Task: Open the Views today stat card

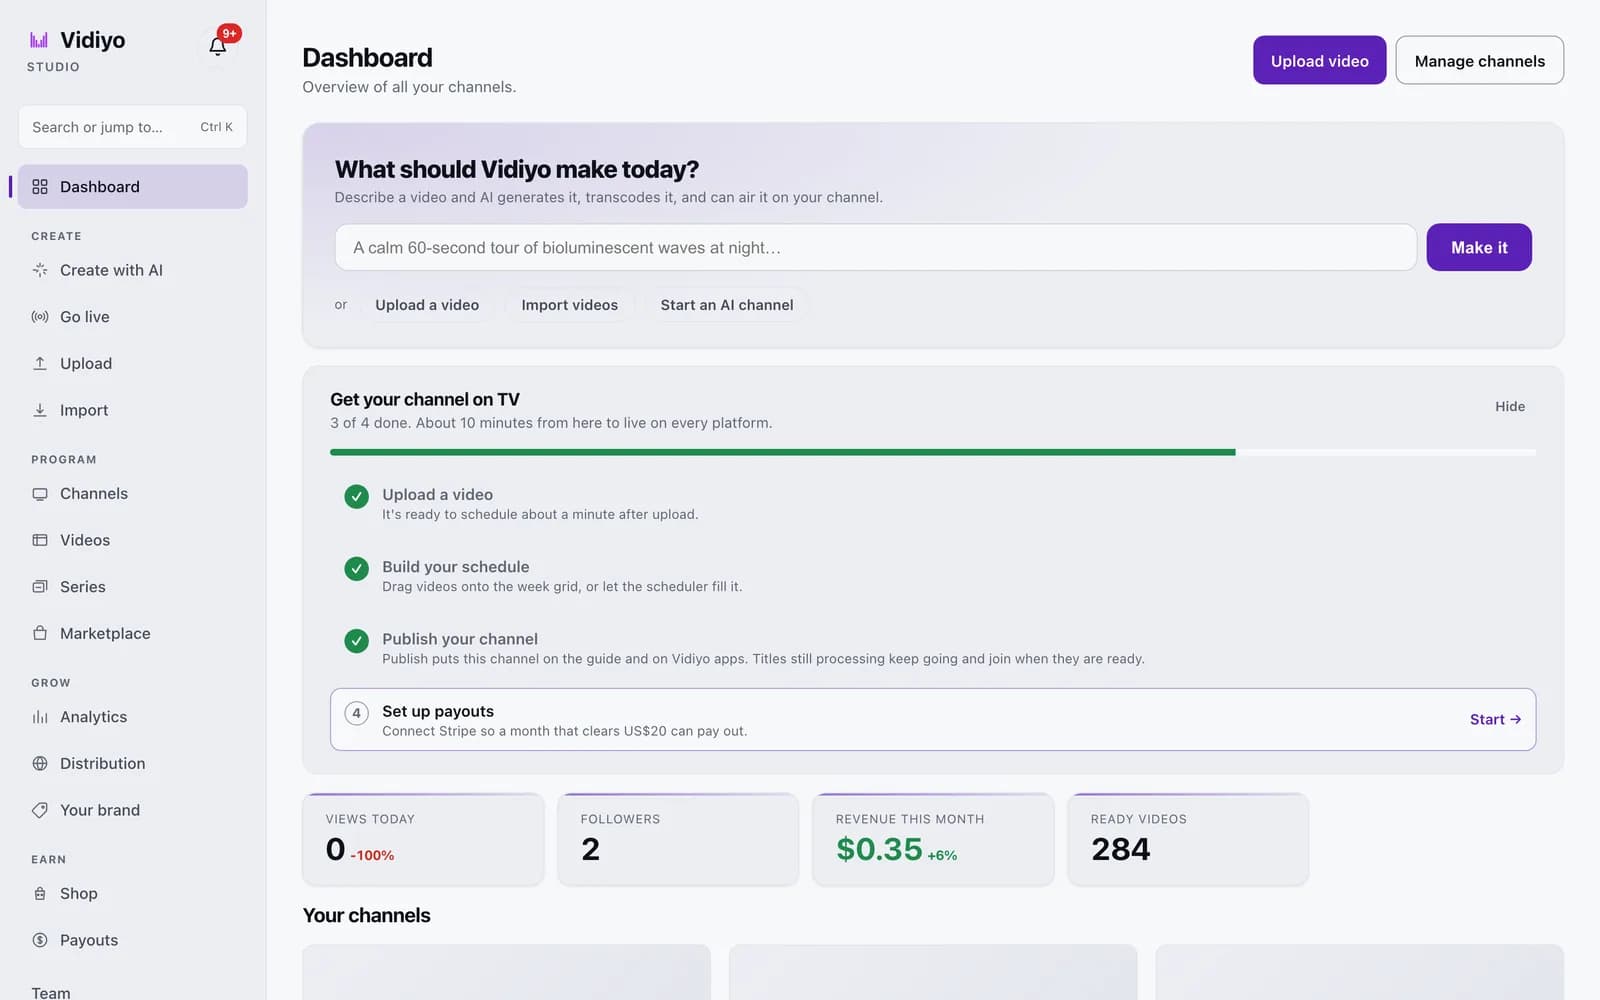Action: coord(423,839)
